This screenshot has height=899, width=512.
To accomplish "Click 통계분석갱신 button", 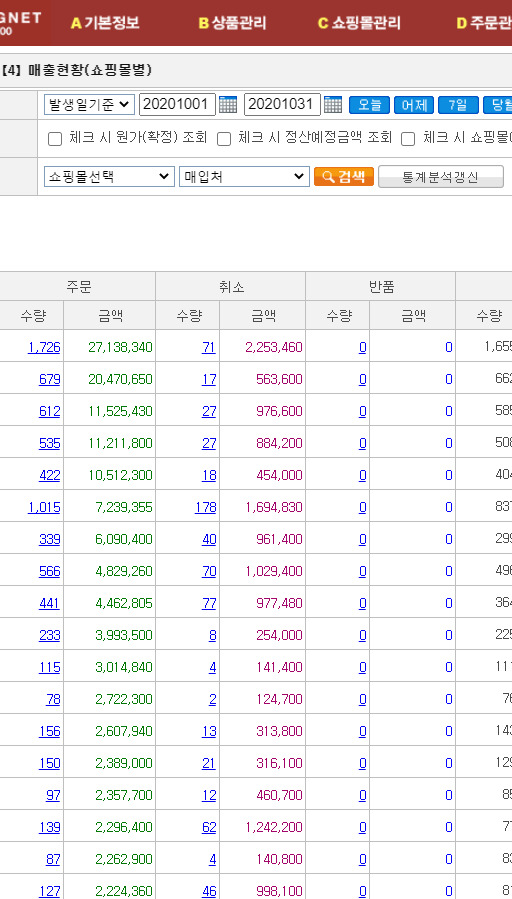I will (x=441, y=177).
